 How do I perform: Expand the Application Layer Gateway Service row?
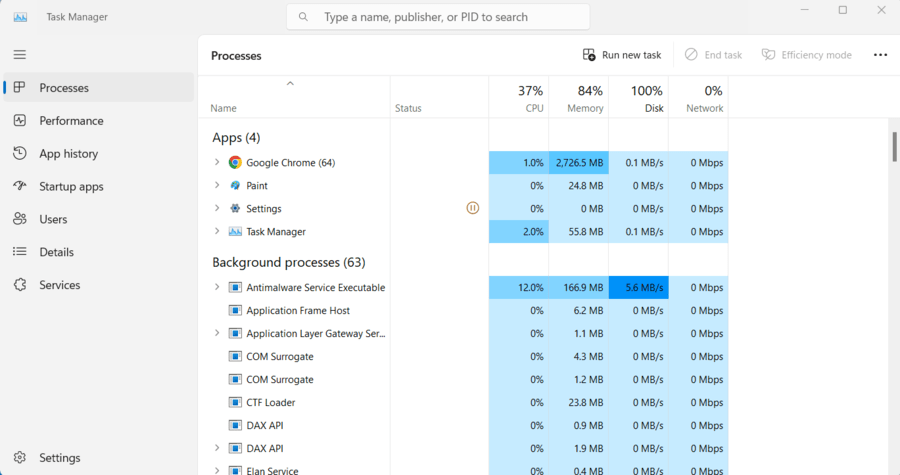tap(217, 334)
